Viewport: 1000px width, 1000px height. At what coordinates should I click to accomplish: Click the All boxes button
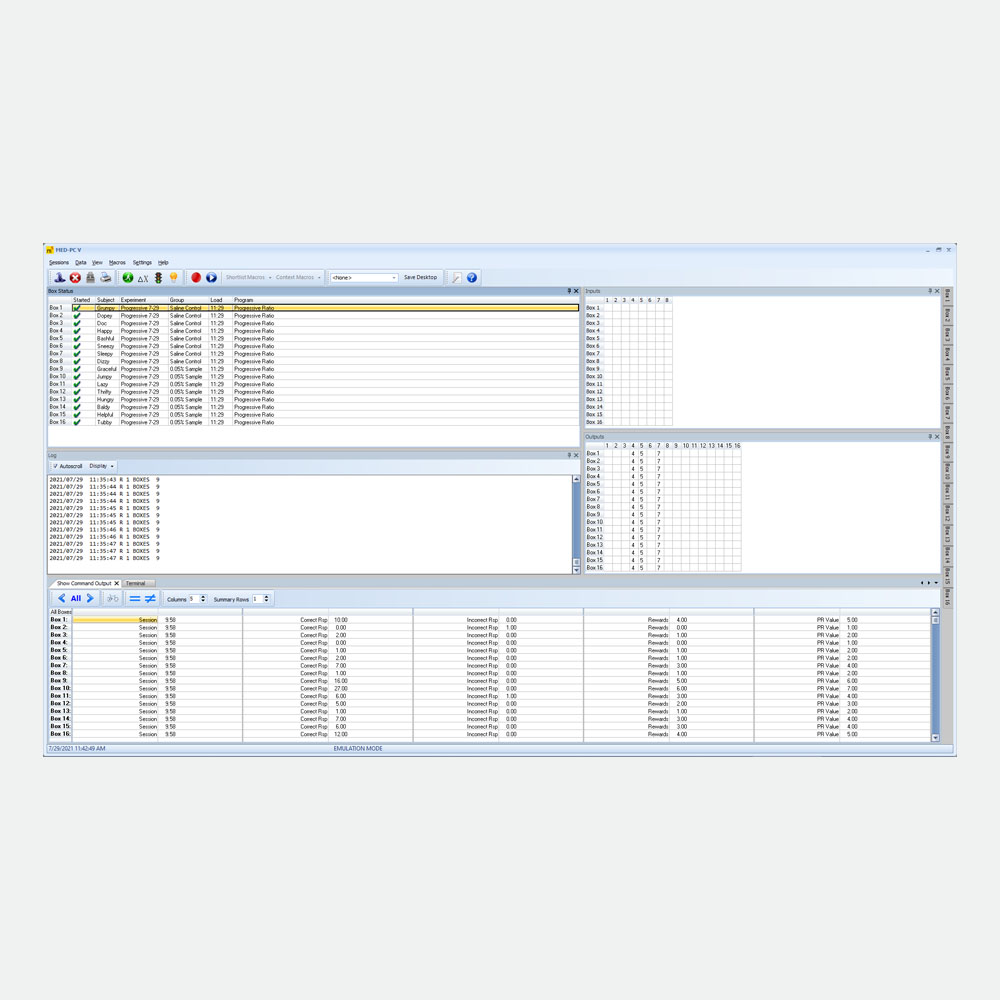click(76, 598)
